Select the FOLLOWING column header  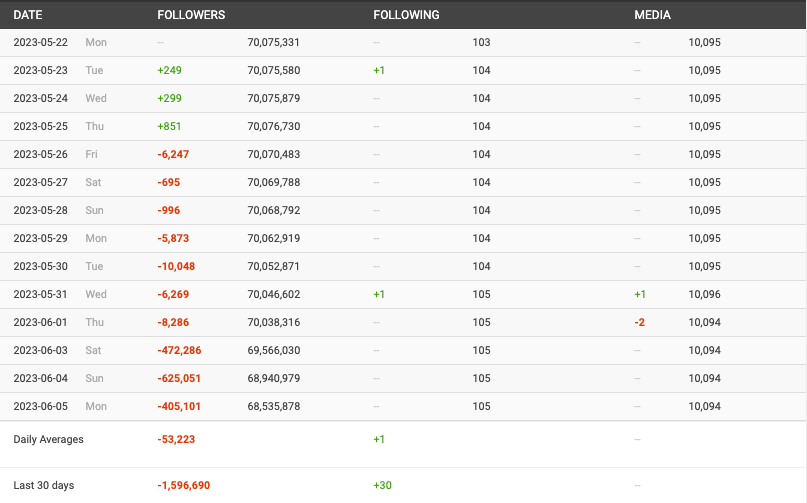[x=406, y=15]
